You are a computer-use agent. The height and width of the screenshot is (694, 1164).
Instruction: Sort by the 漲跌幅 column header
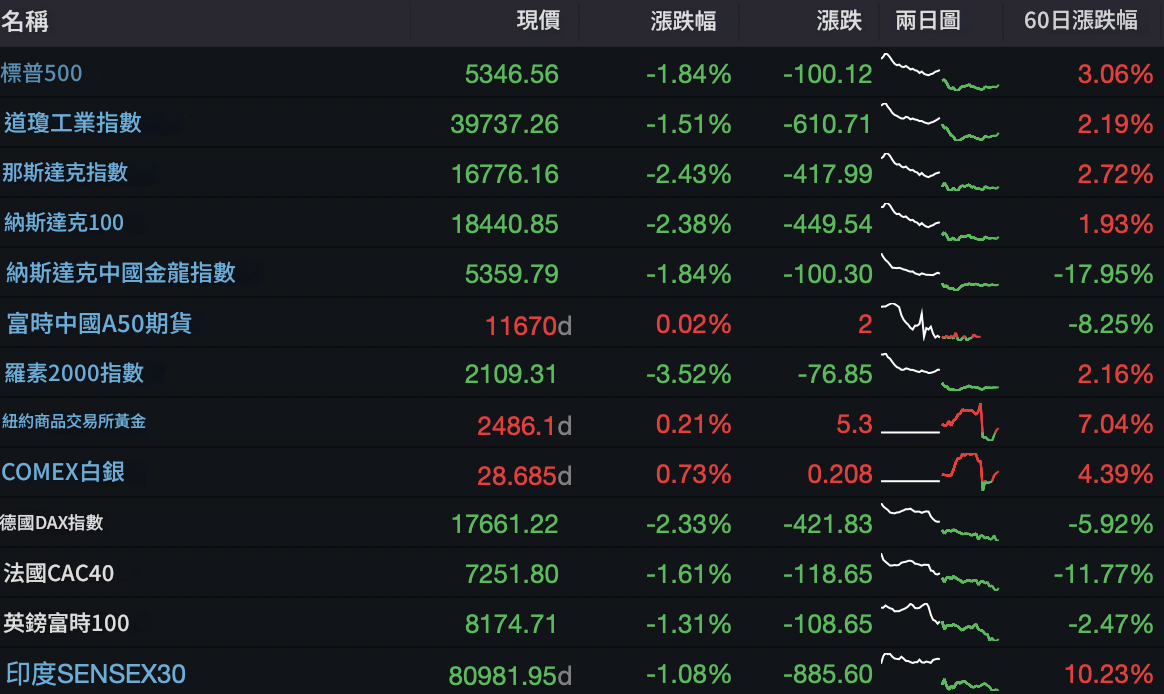pyautogui.click(x=684, y=21)
